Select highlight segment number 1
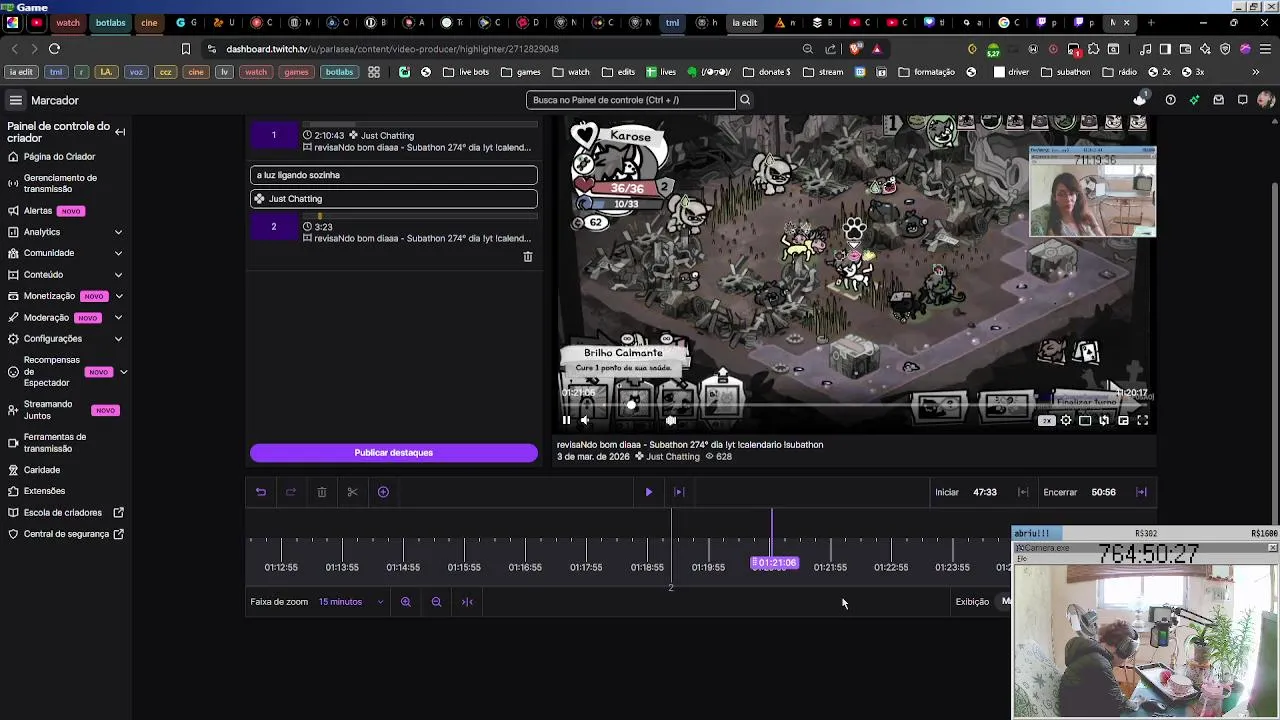The width and height of the screenshot is (1280, 720). pyautogui.click(x=273, y=135)
